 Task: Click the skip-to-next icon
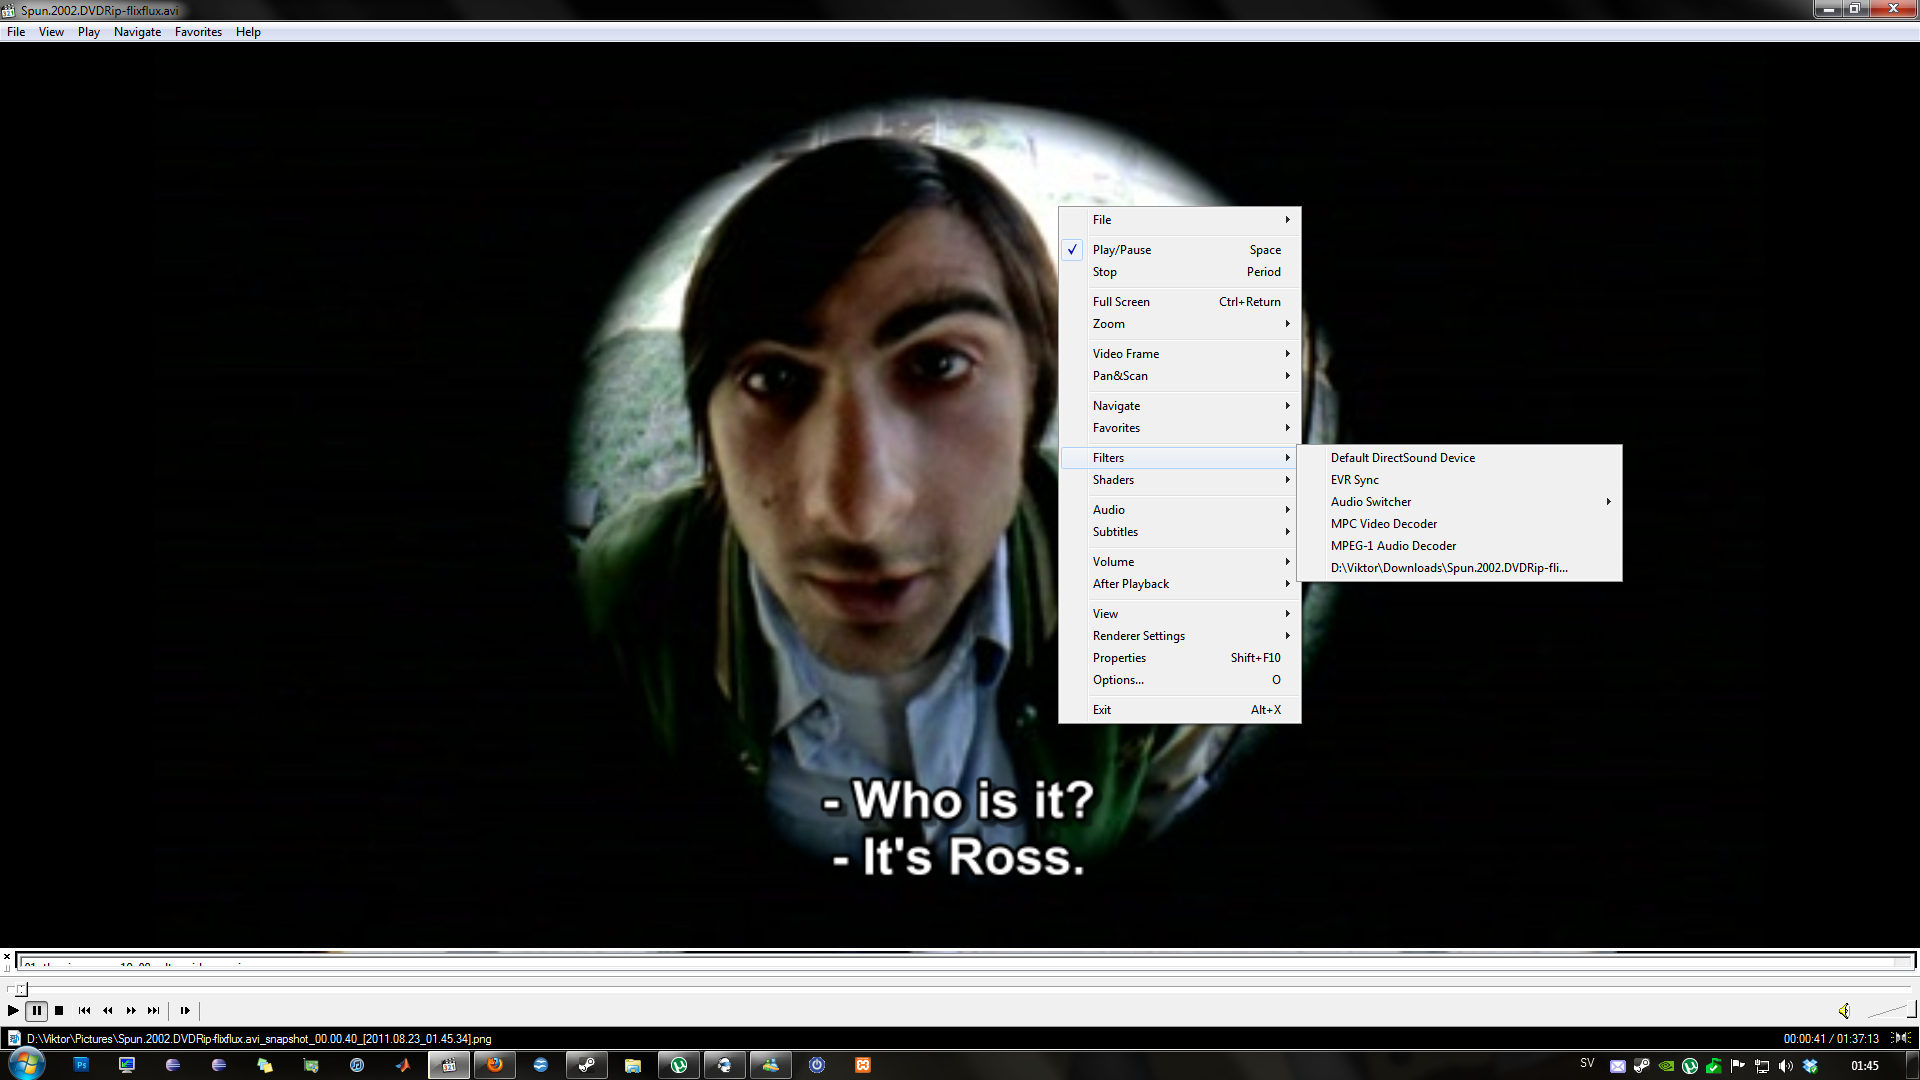click(153, 1010)
